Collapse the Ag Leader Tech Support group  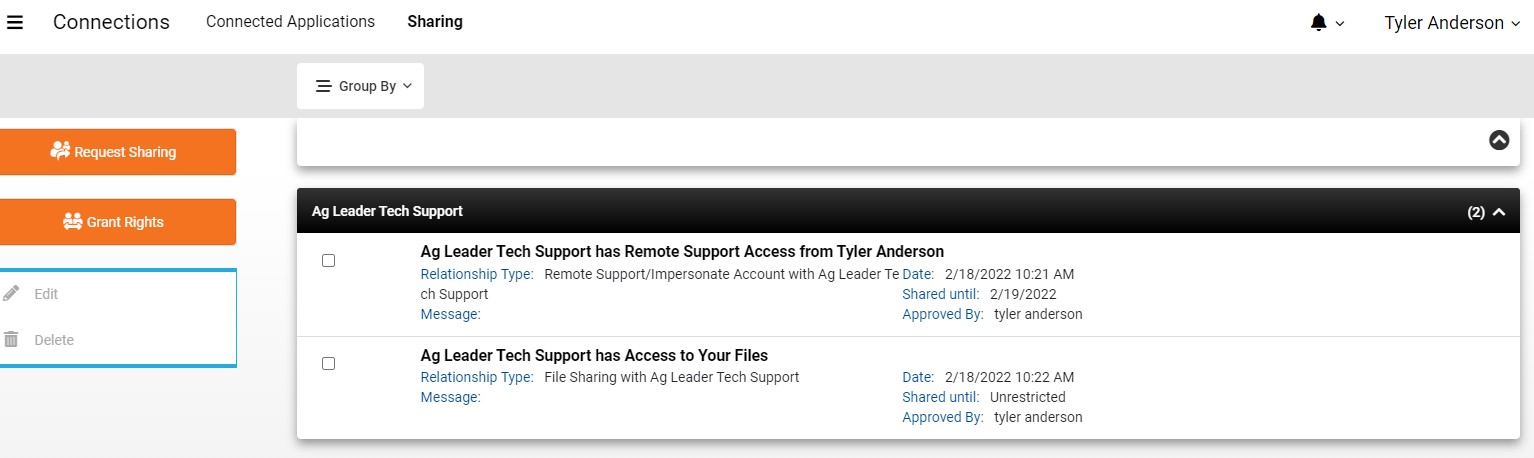1499,212
